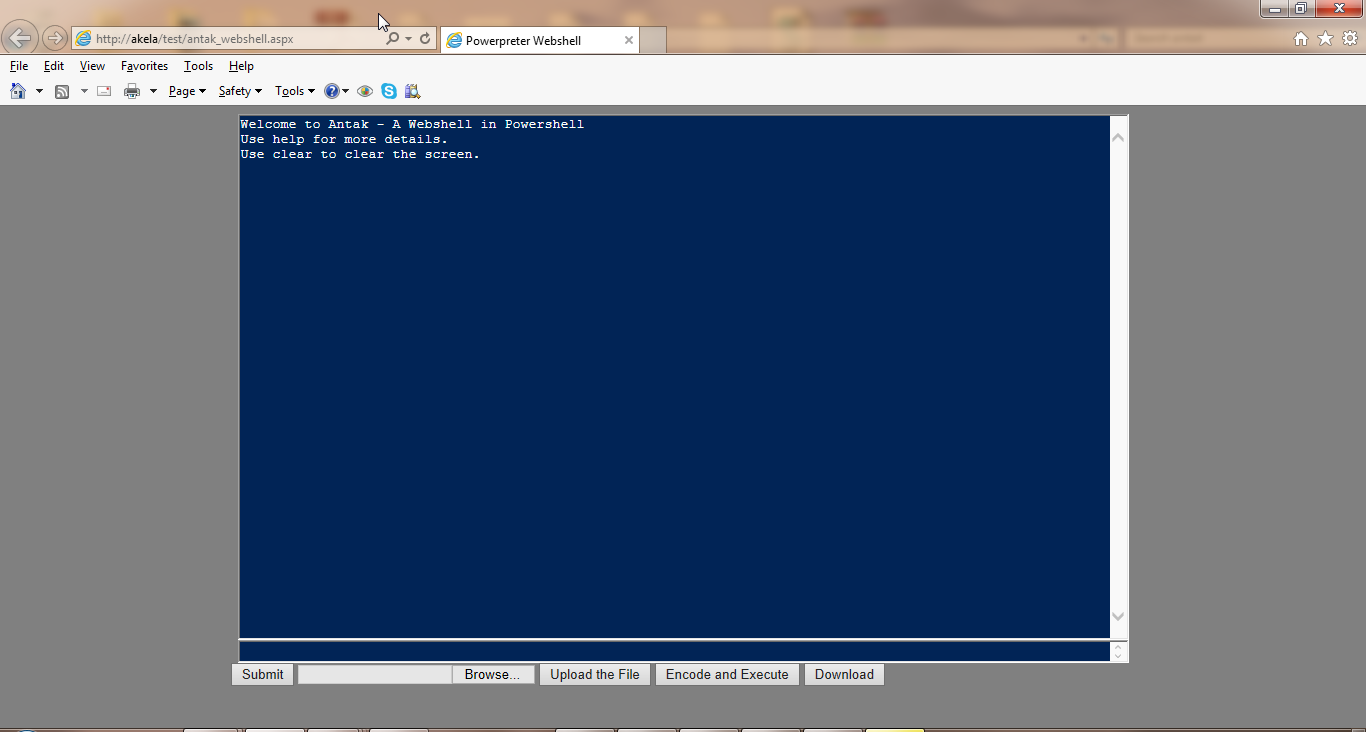Viewport: 1366px width, 732px height.
Task: Click the console scrollbar down arrow
Action: (x=1118, y=616)
